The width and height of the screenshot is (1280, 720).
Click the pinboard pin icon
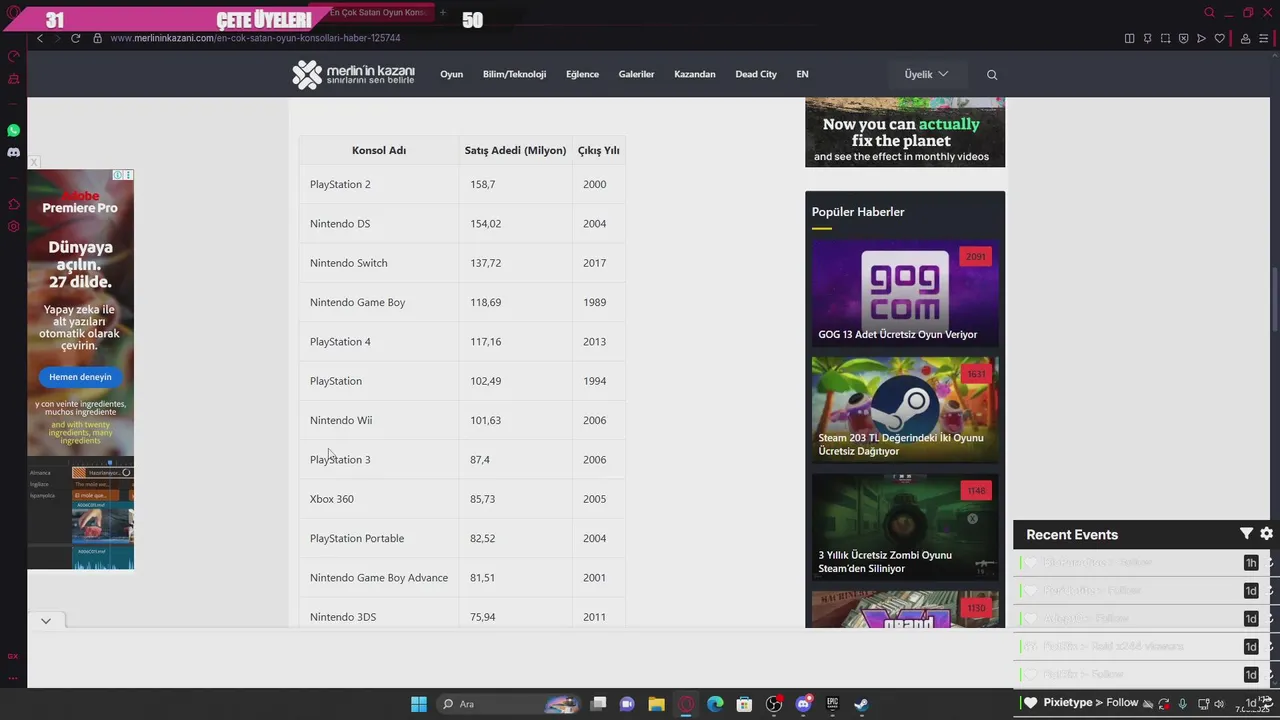click(x=1147, y=38)
